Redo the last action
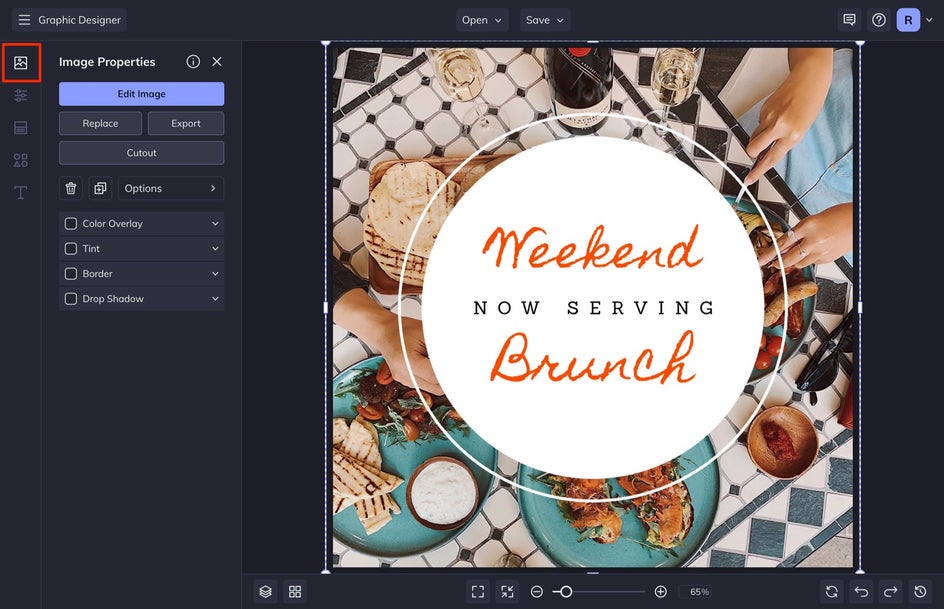 [890, 592]
